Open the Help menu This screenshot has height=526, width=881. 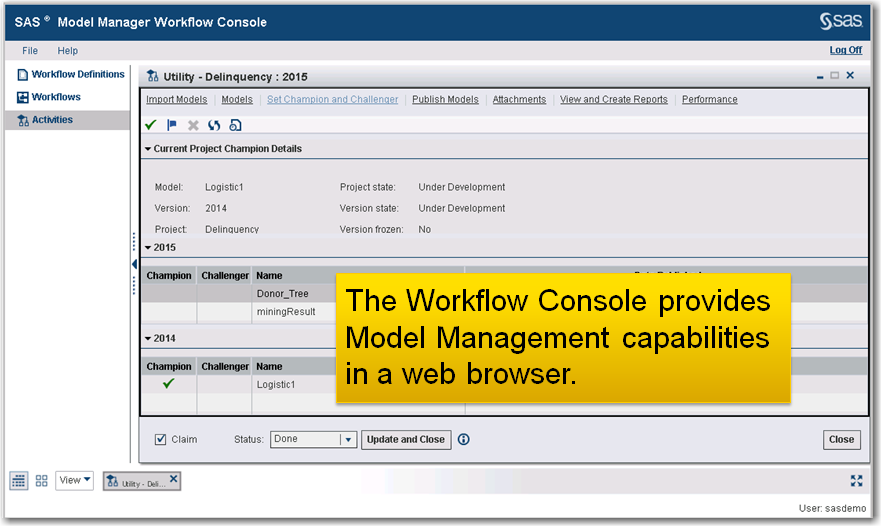[67, 51]
